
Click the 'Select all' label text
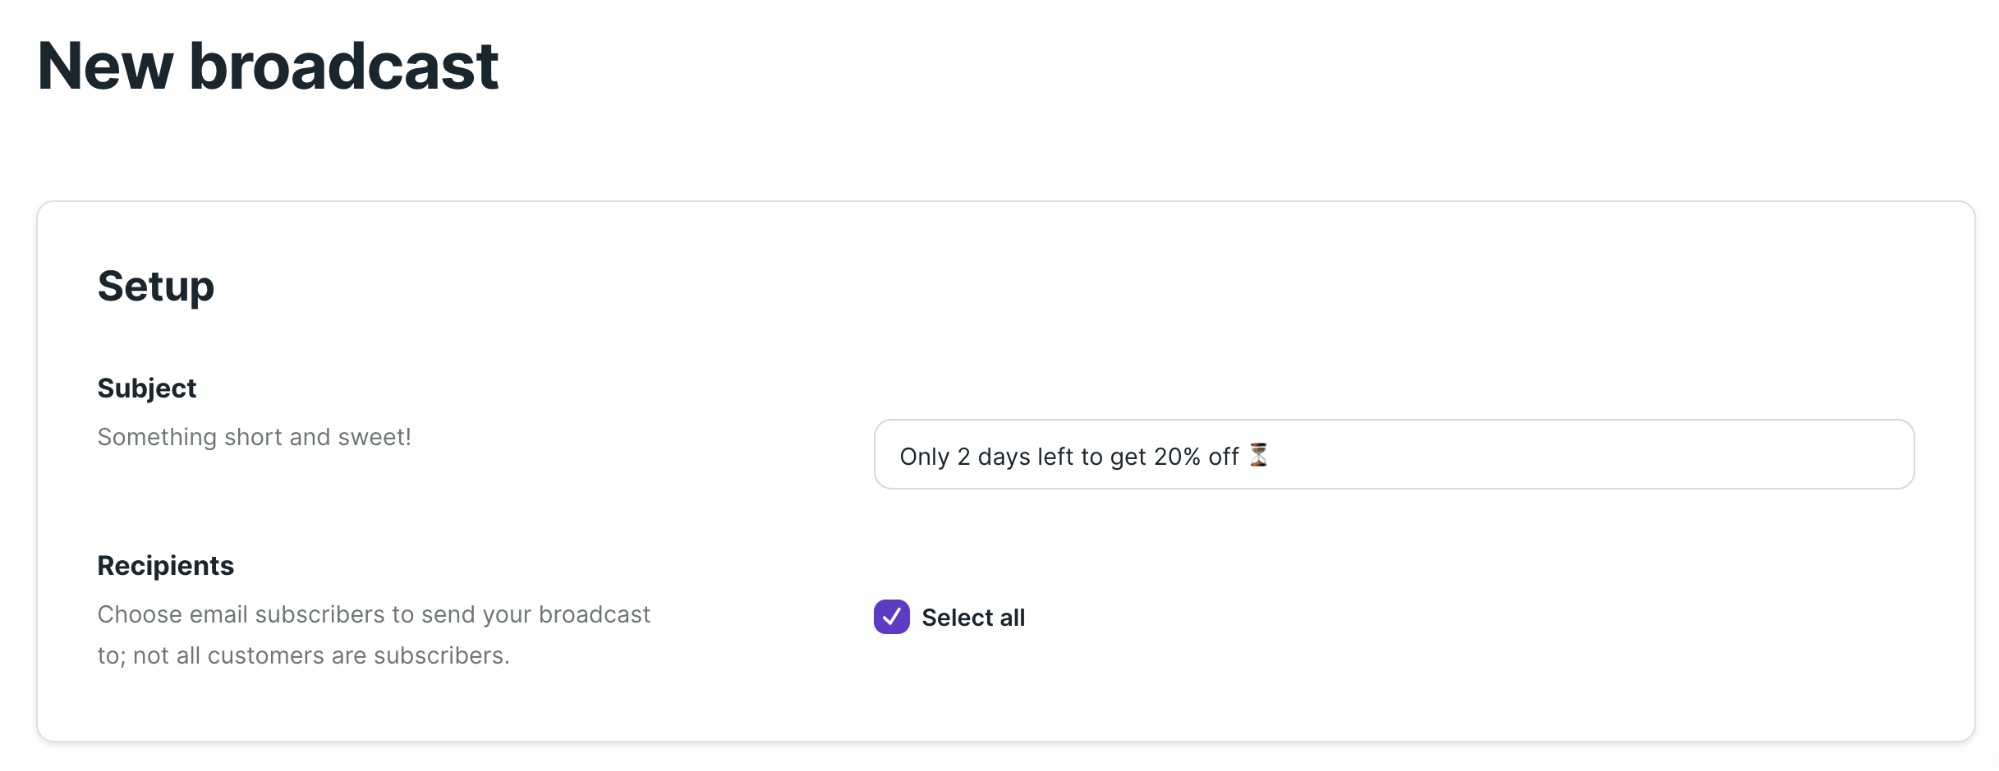click(x=973, y=618)
